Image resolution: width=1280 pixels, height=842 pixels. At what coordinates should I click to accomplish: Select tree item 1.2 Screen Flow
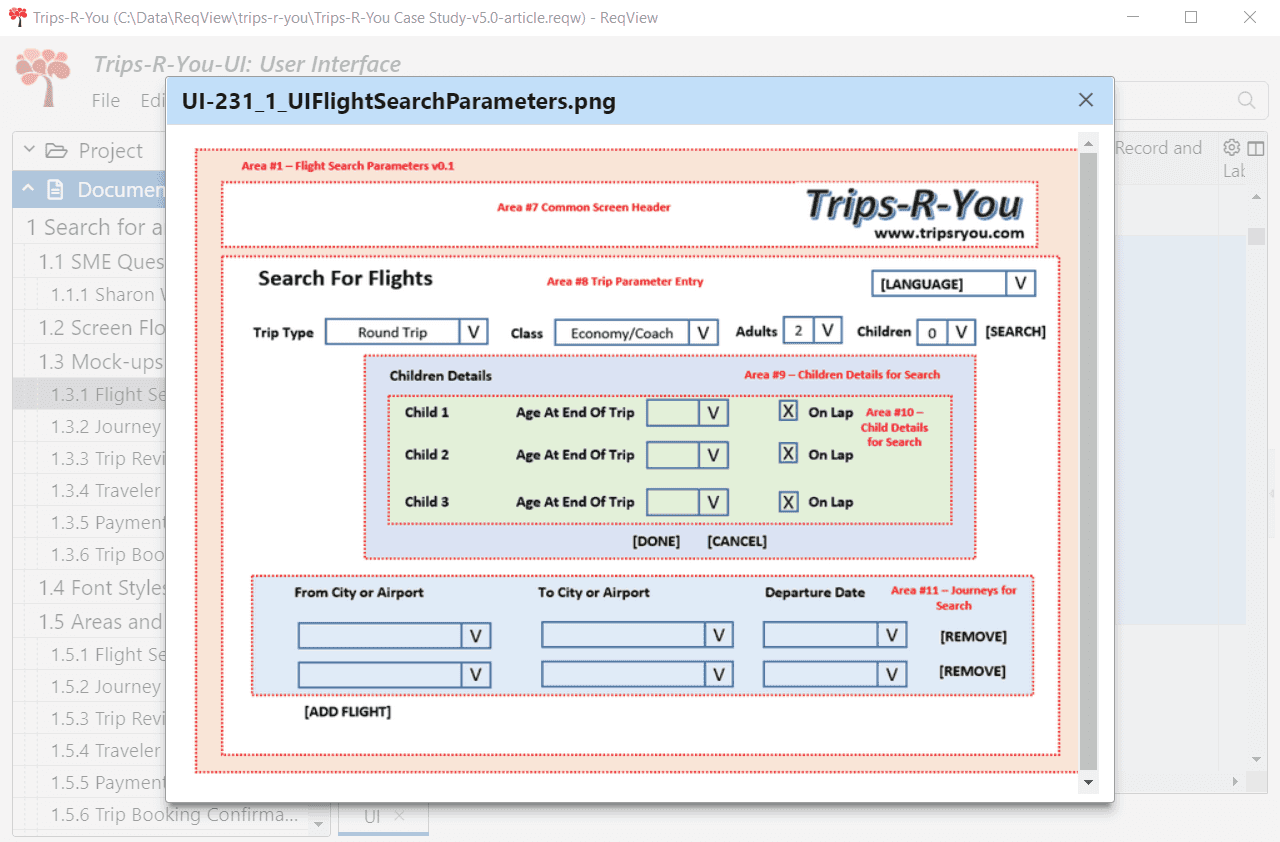[x=101, y=328]
